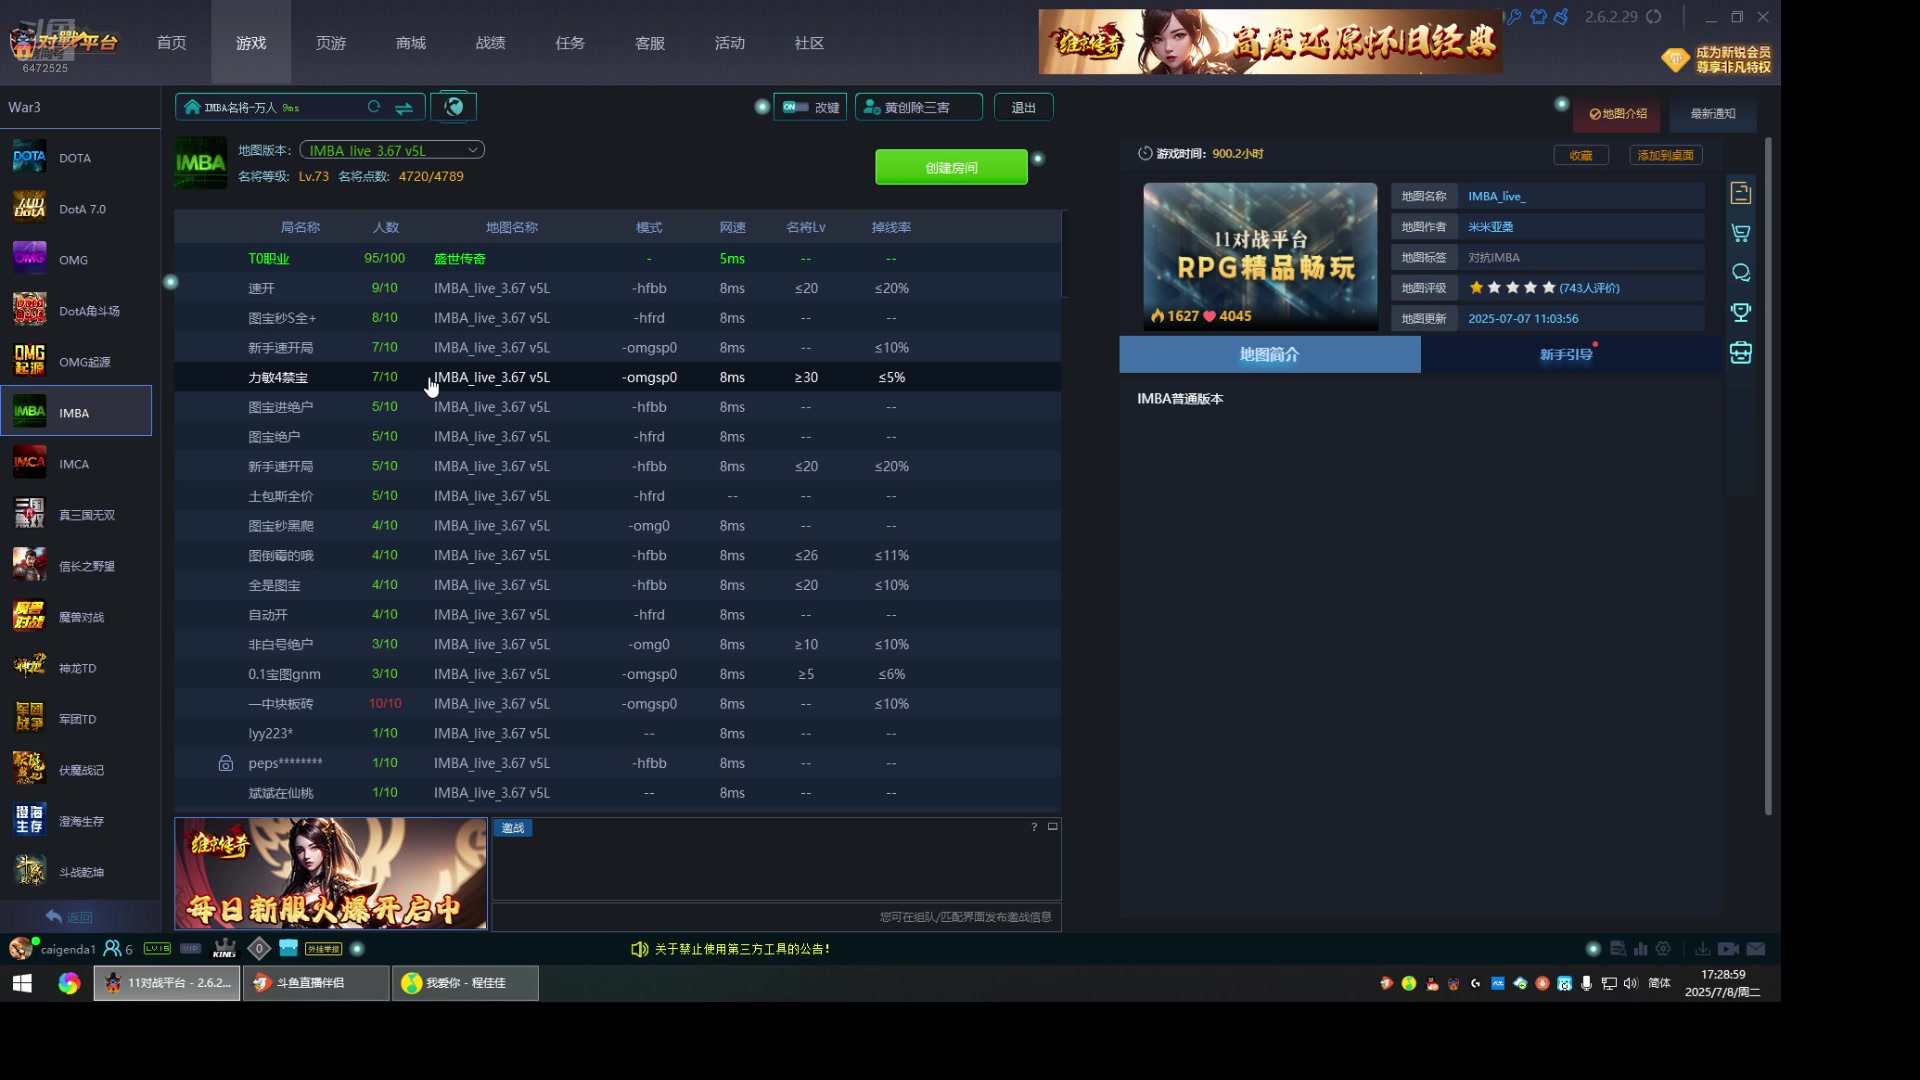The width and height of the screenshot is (1920, 1080).
Task: Open the shopping cart icon on right rail
Action: point(1741,233)
